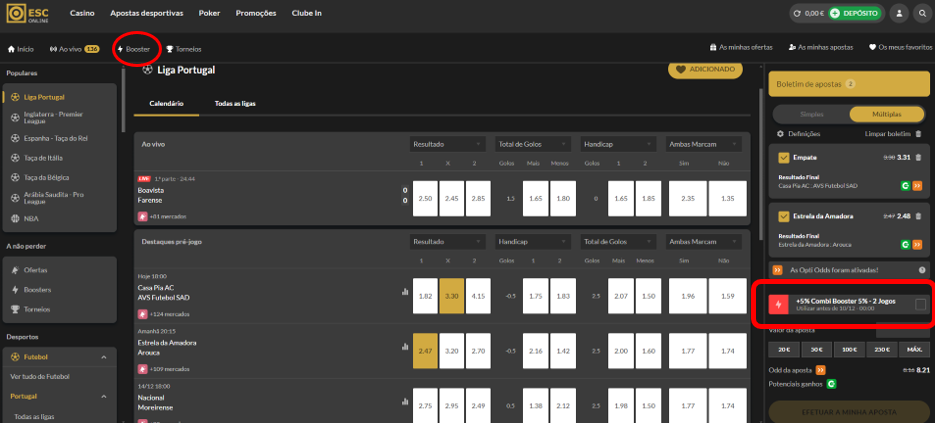This screenshot has width=935, height=423.
Task: Remove Estrela da Amadora bet via trash icon
Action: coord(918,216)
